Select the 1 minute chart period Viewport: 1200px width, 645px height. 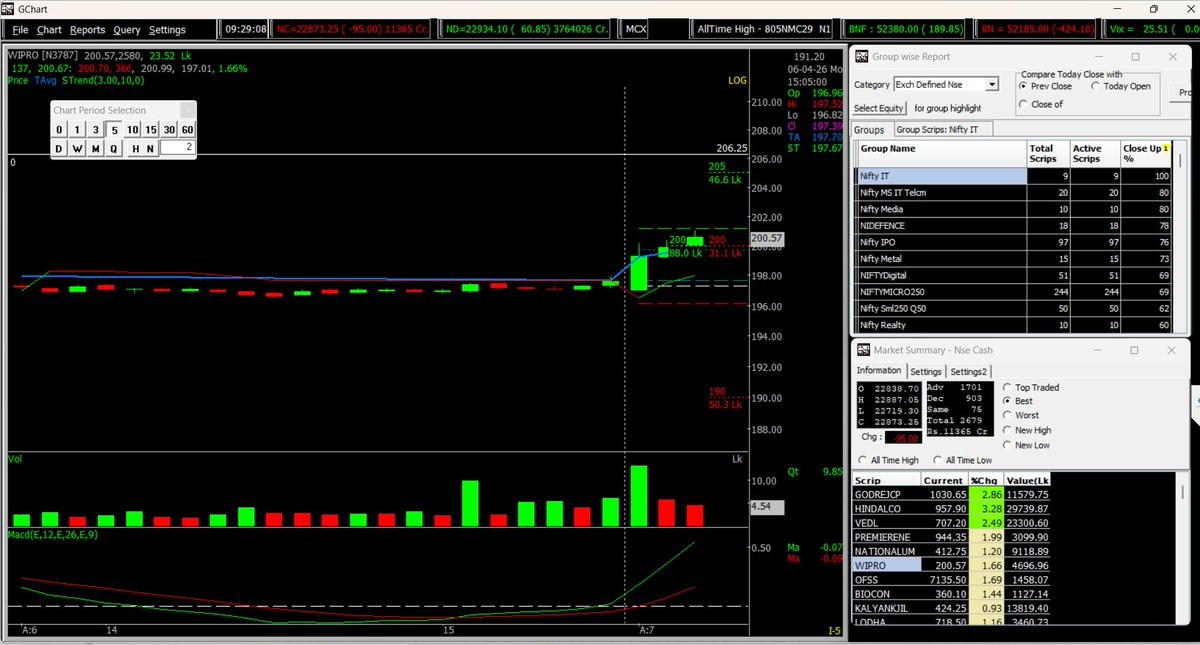pyautogui.click(x=77, y=130)
